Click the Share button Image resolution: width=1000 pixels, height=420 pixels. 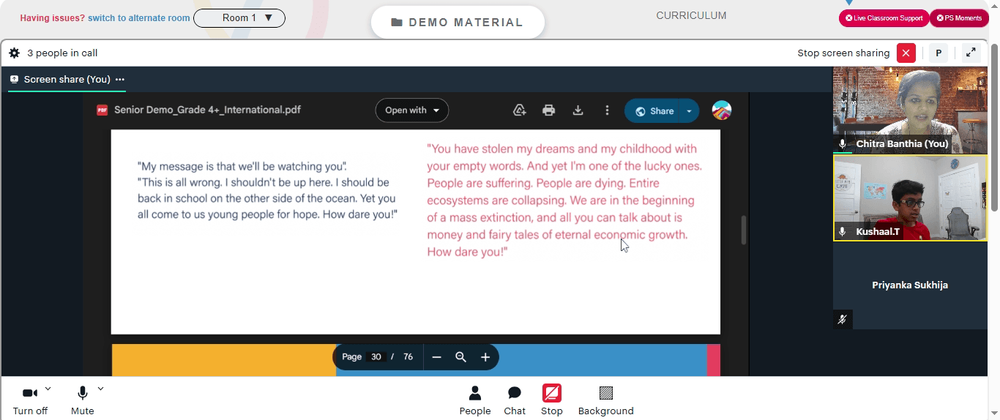653,111
